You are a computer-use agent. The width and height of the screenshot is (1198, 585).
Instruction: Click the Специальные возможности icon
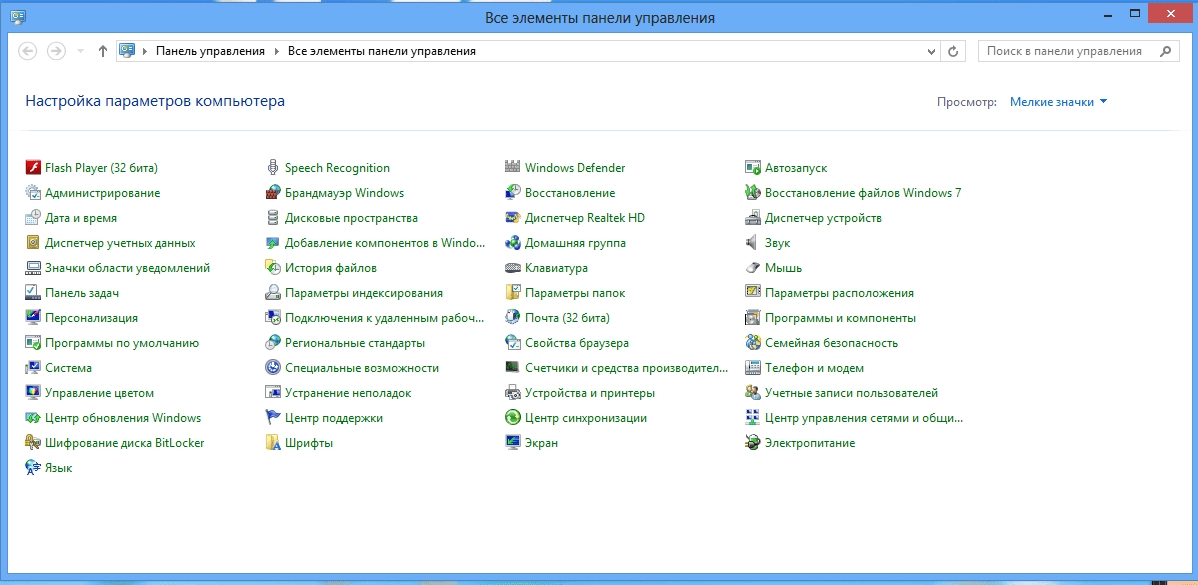tap(273, 368)
